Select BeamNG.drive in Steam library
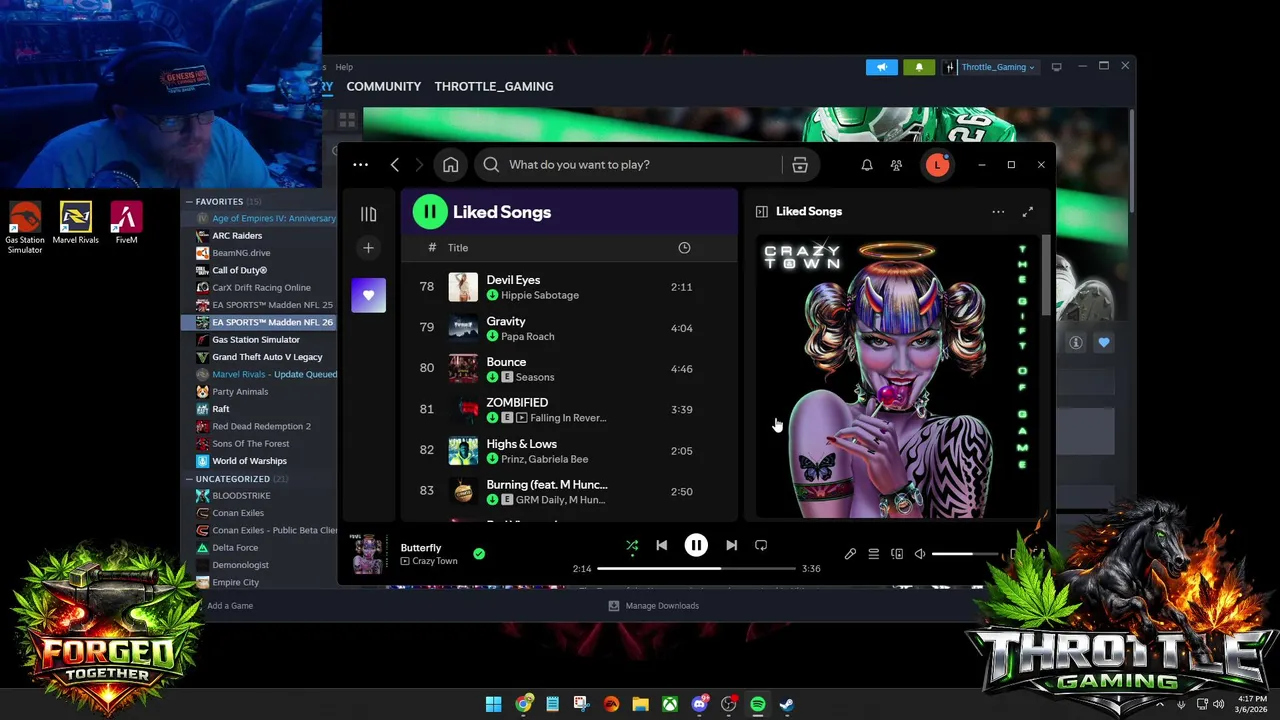Image resolution: width=1280 pixels, height=720 pixels. click(241, 253)
